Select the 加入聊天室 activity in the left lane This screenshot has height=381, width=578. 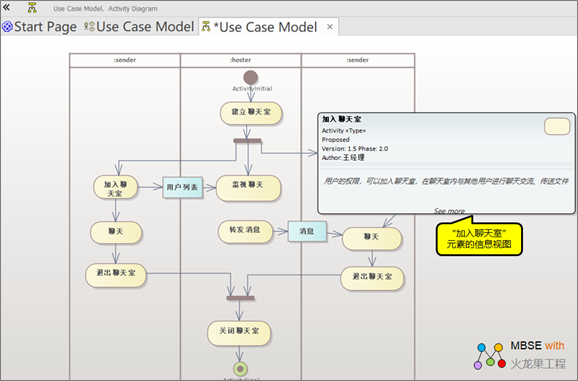[x=116, y=187]
